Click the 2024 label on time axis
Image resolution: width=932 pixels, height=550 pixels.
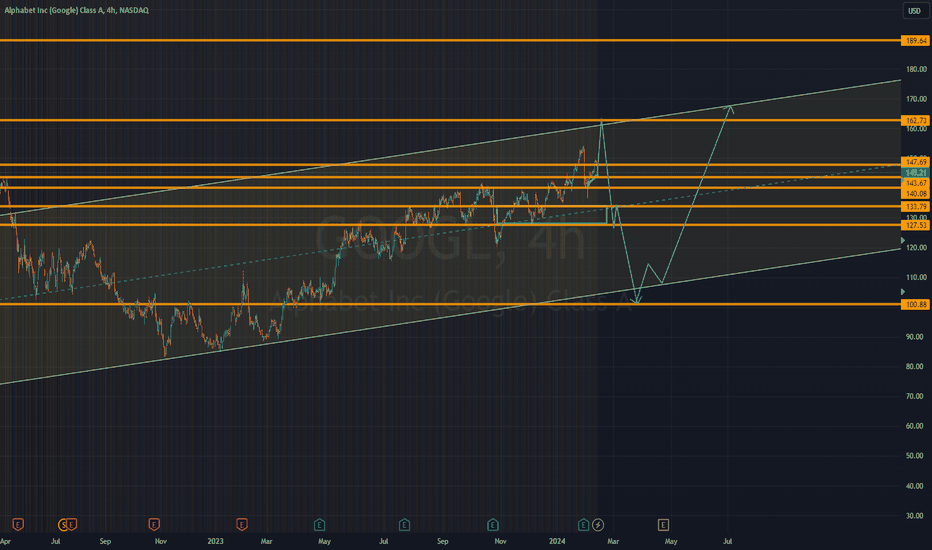(557, 541)
